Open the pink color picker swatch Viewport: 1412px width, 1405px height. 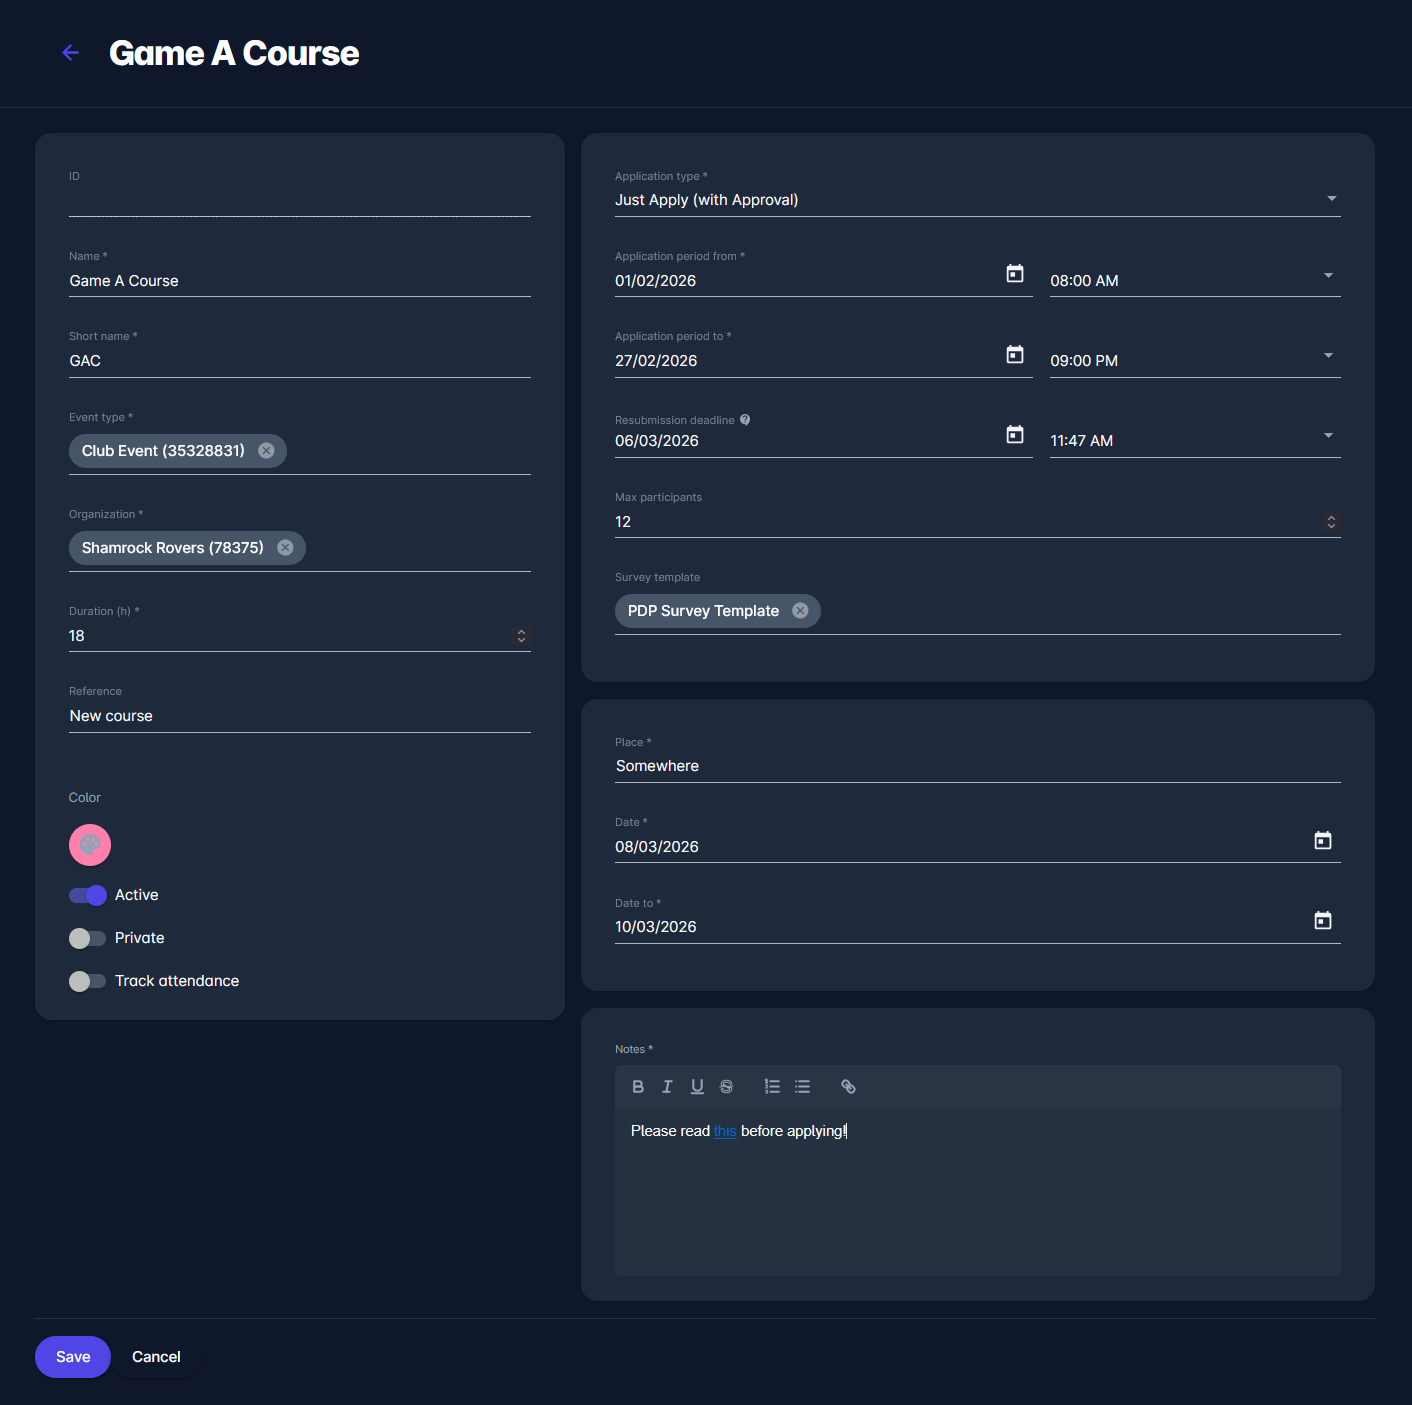coord(90,845)
